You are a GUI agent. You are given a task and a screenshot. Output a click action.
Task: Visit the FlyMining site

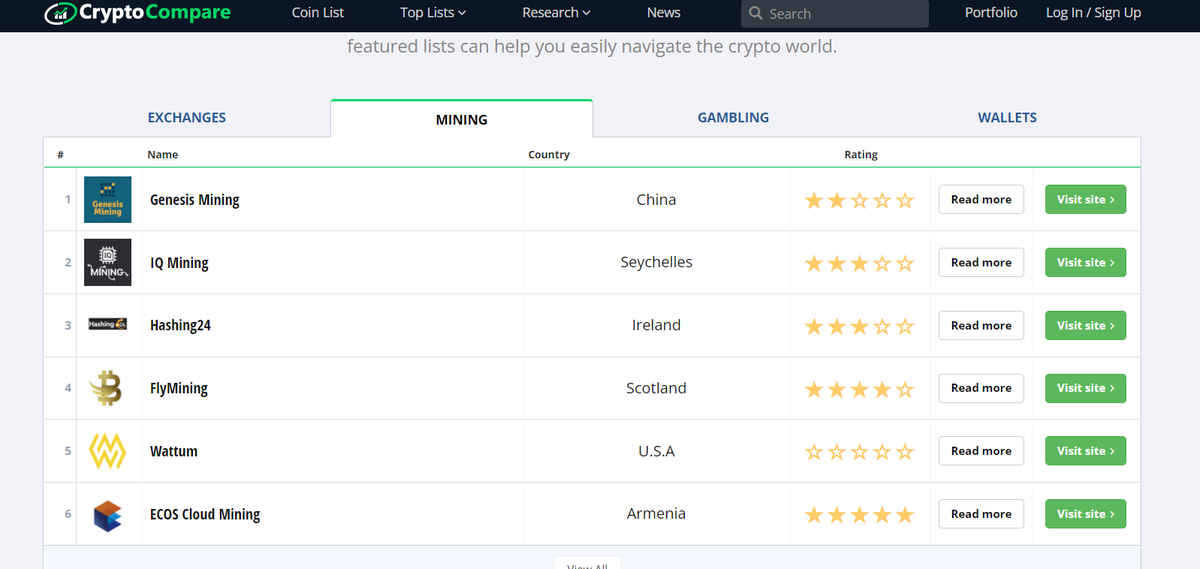click(x=1086, y=388)
